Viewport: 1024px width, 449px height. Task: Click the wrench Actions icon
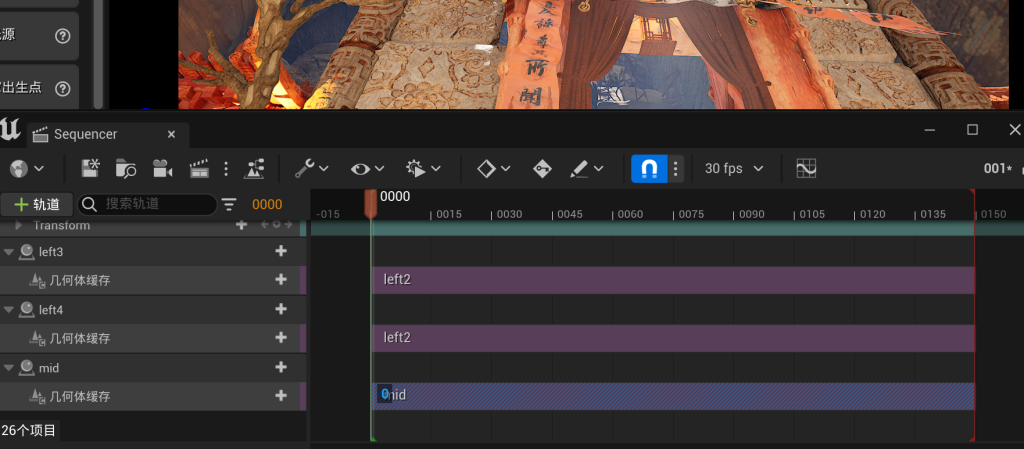tap(304, 168)
